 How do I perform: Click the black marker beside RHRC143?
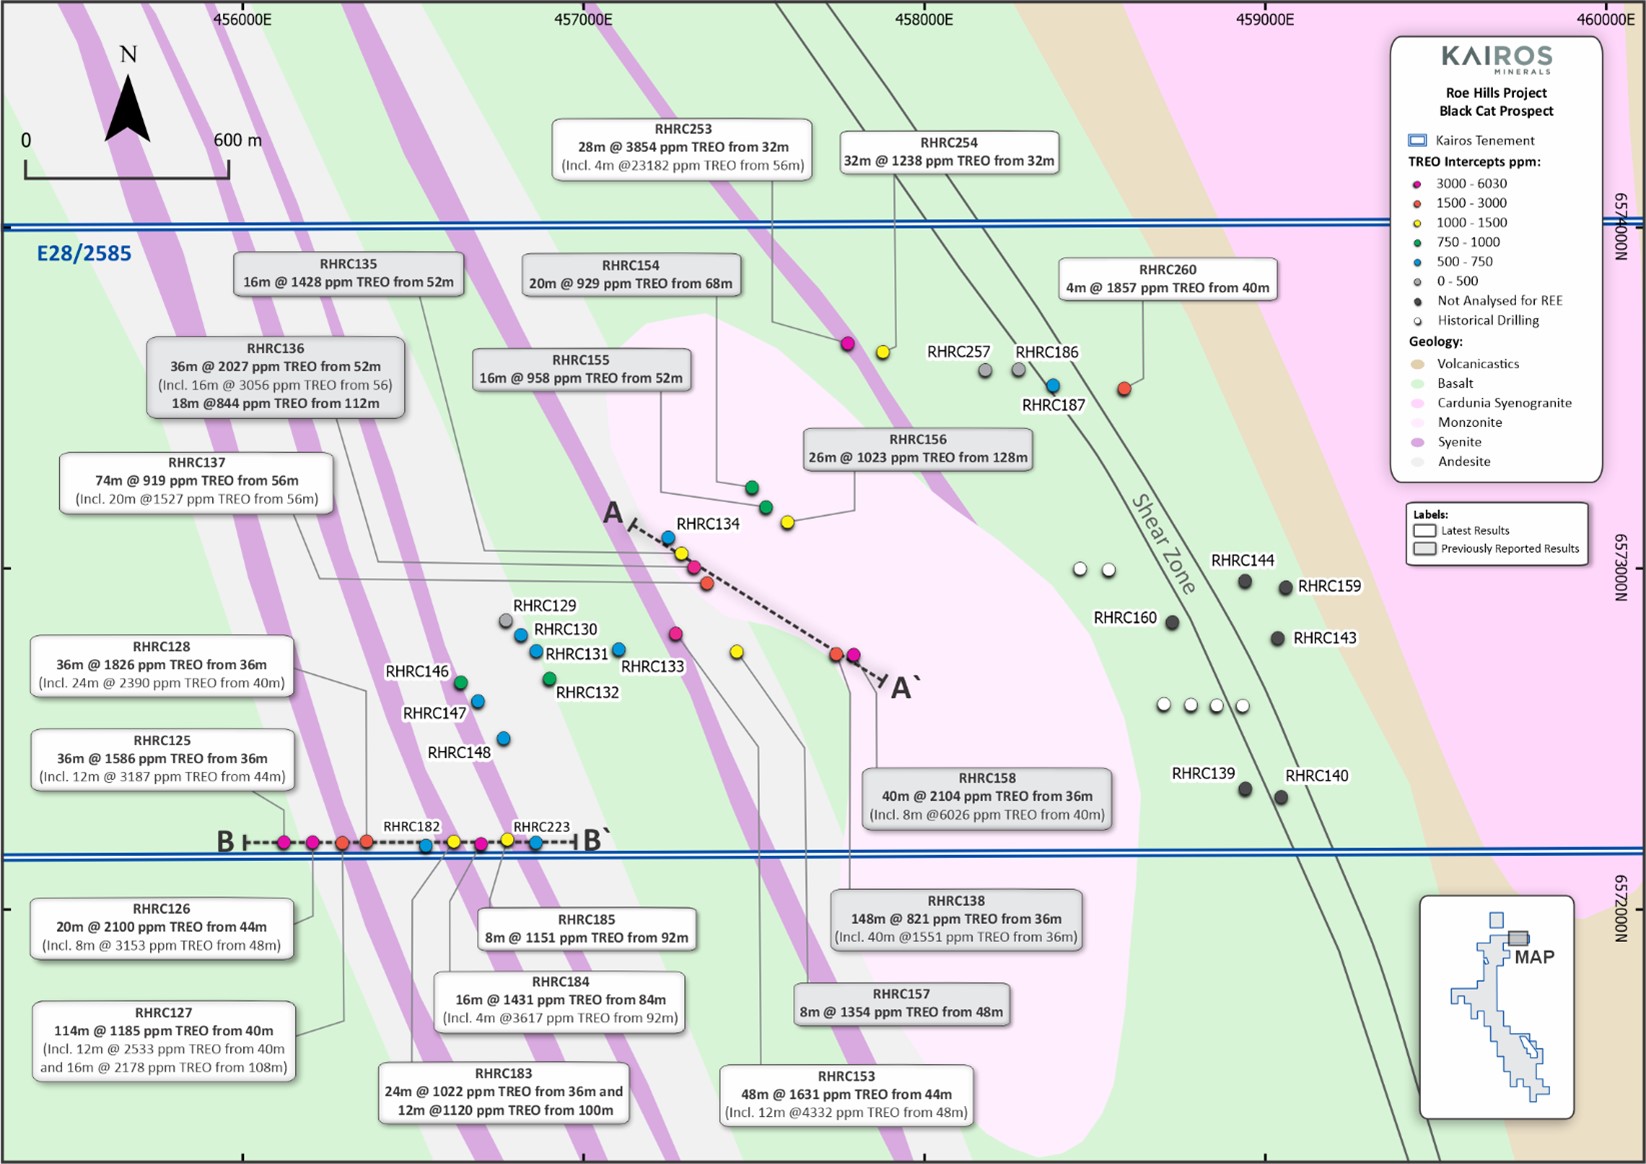tap(1277, 638)
